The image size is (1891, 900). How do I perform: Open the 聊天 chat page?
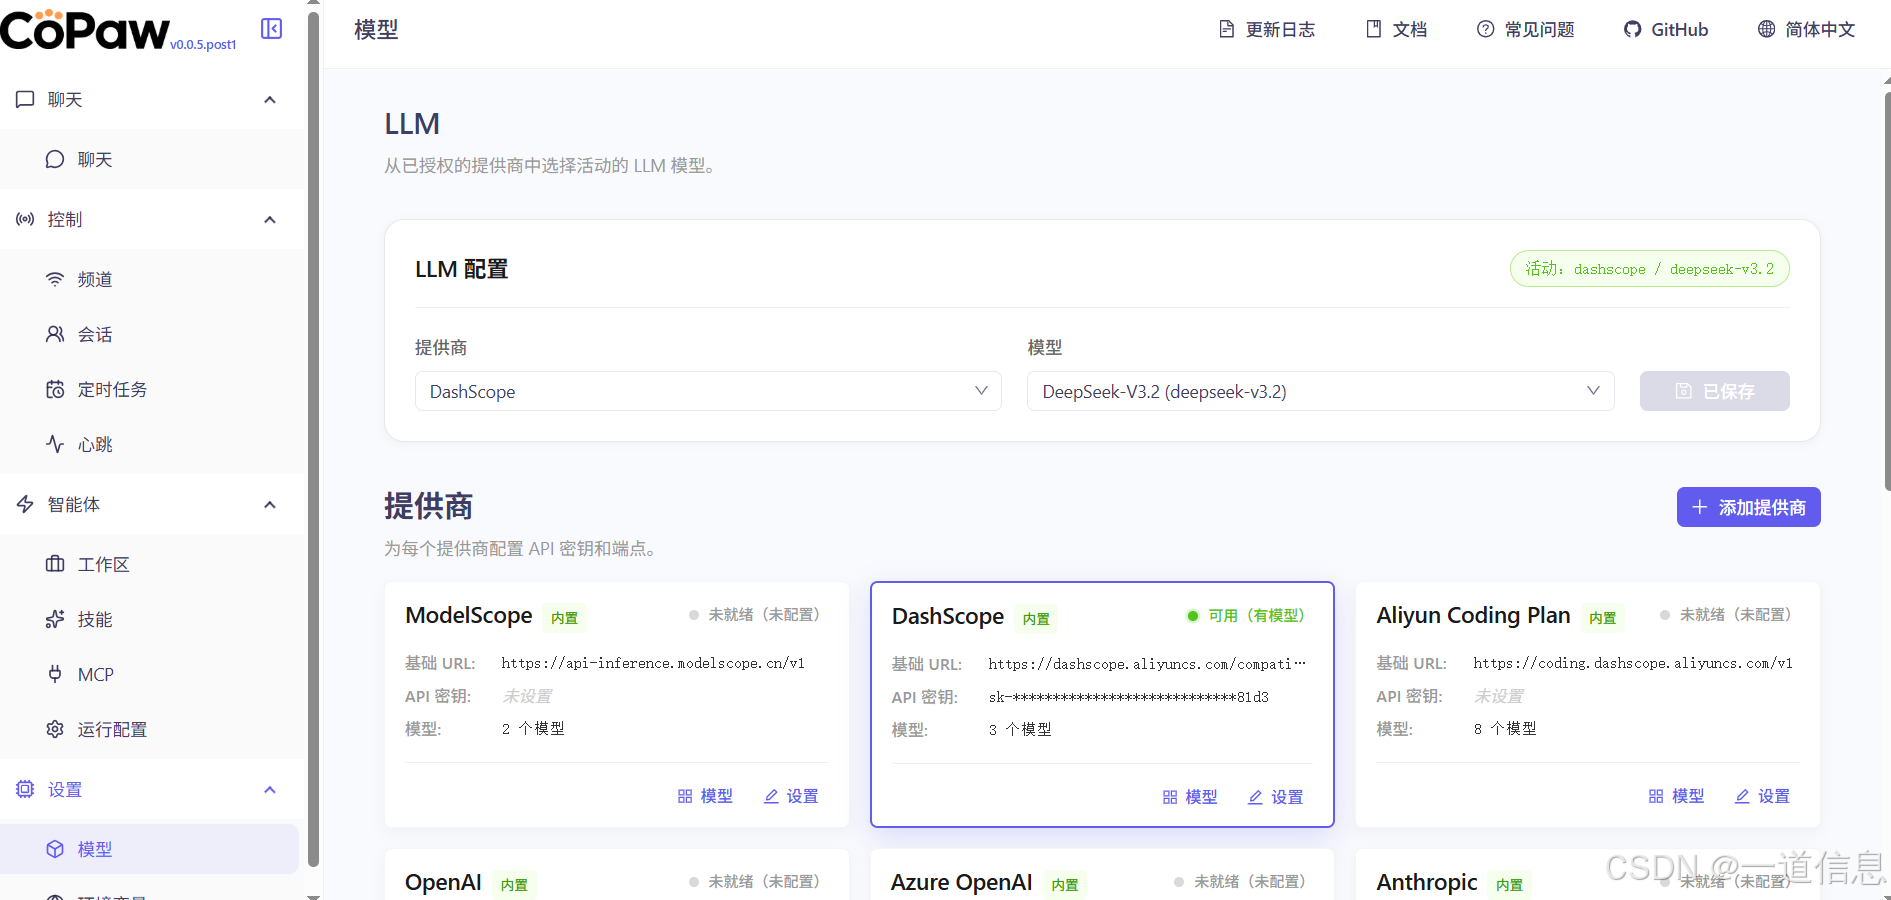(x=150, y=159)
